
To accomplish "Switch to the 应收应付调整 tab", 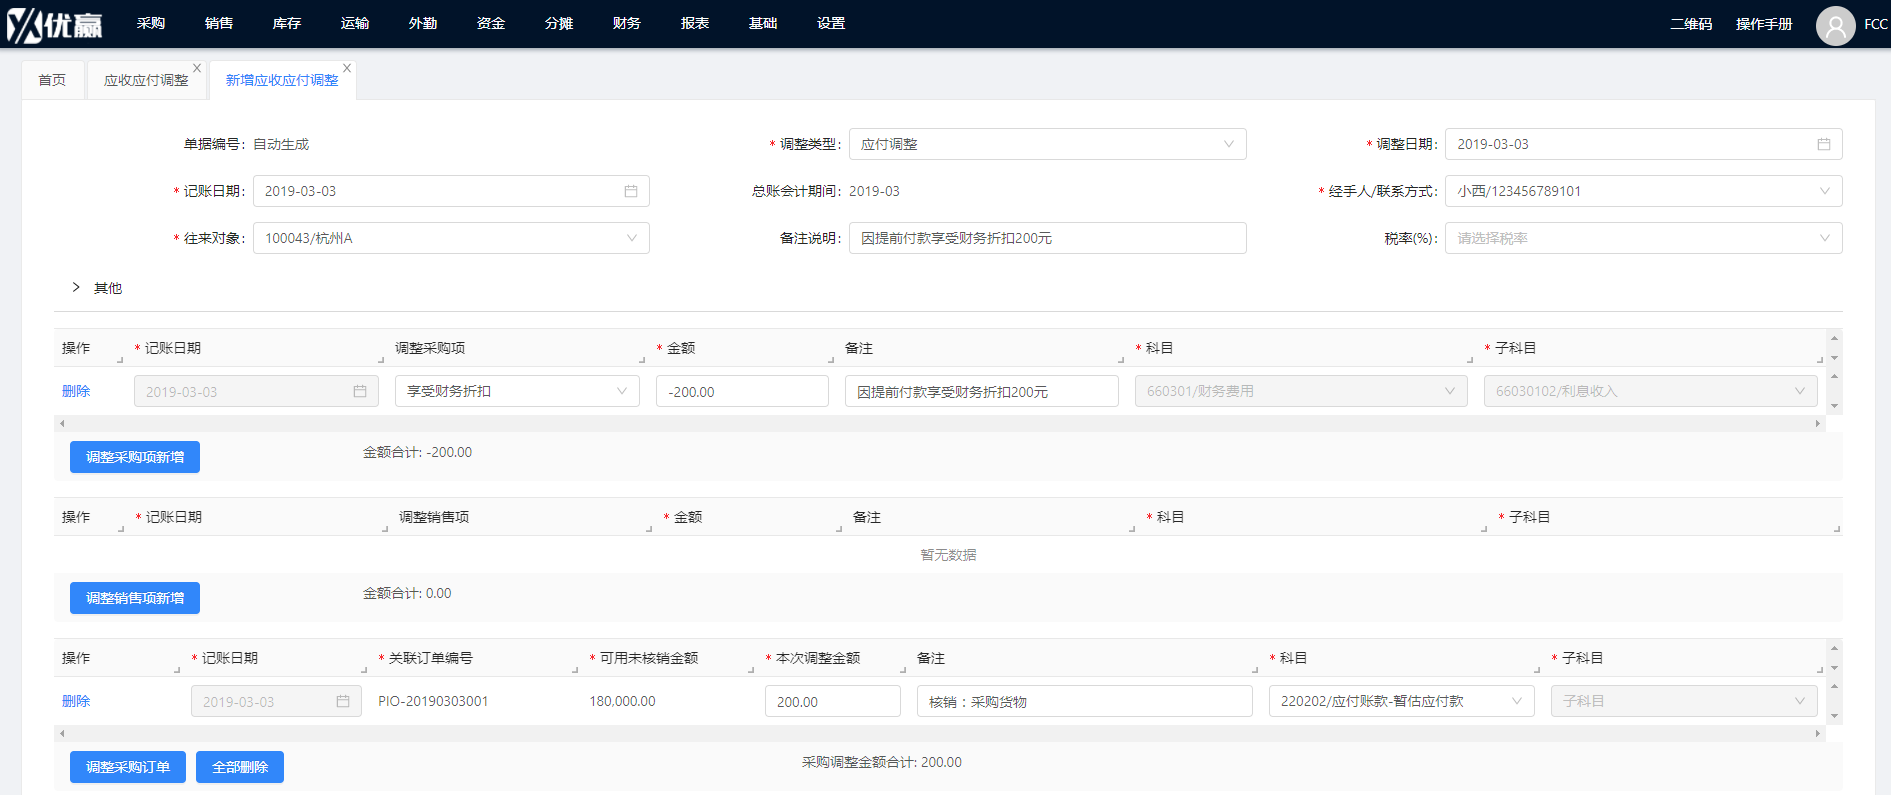I will pos(146,80).
